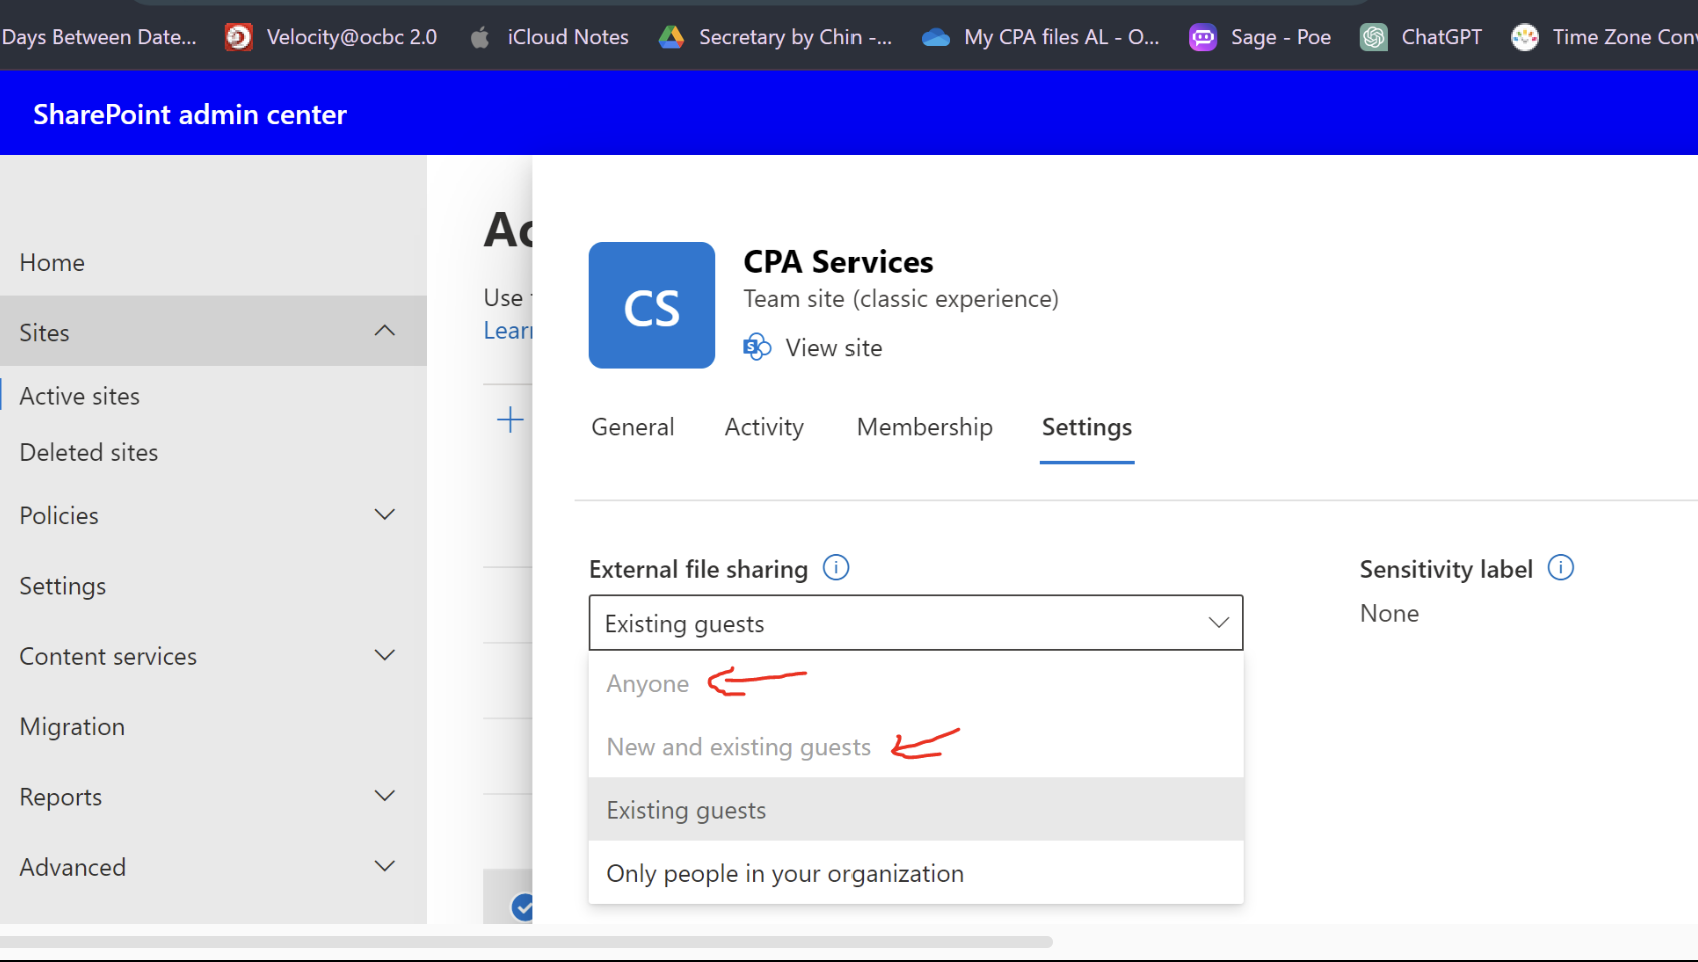Expand the Reports section
The image size is (1698, 962).
tap(385, 795)
